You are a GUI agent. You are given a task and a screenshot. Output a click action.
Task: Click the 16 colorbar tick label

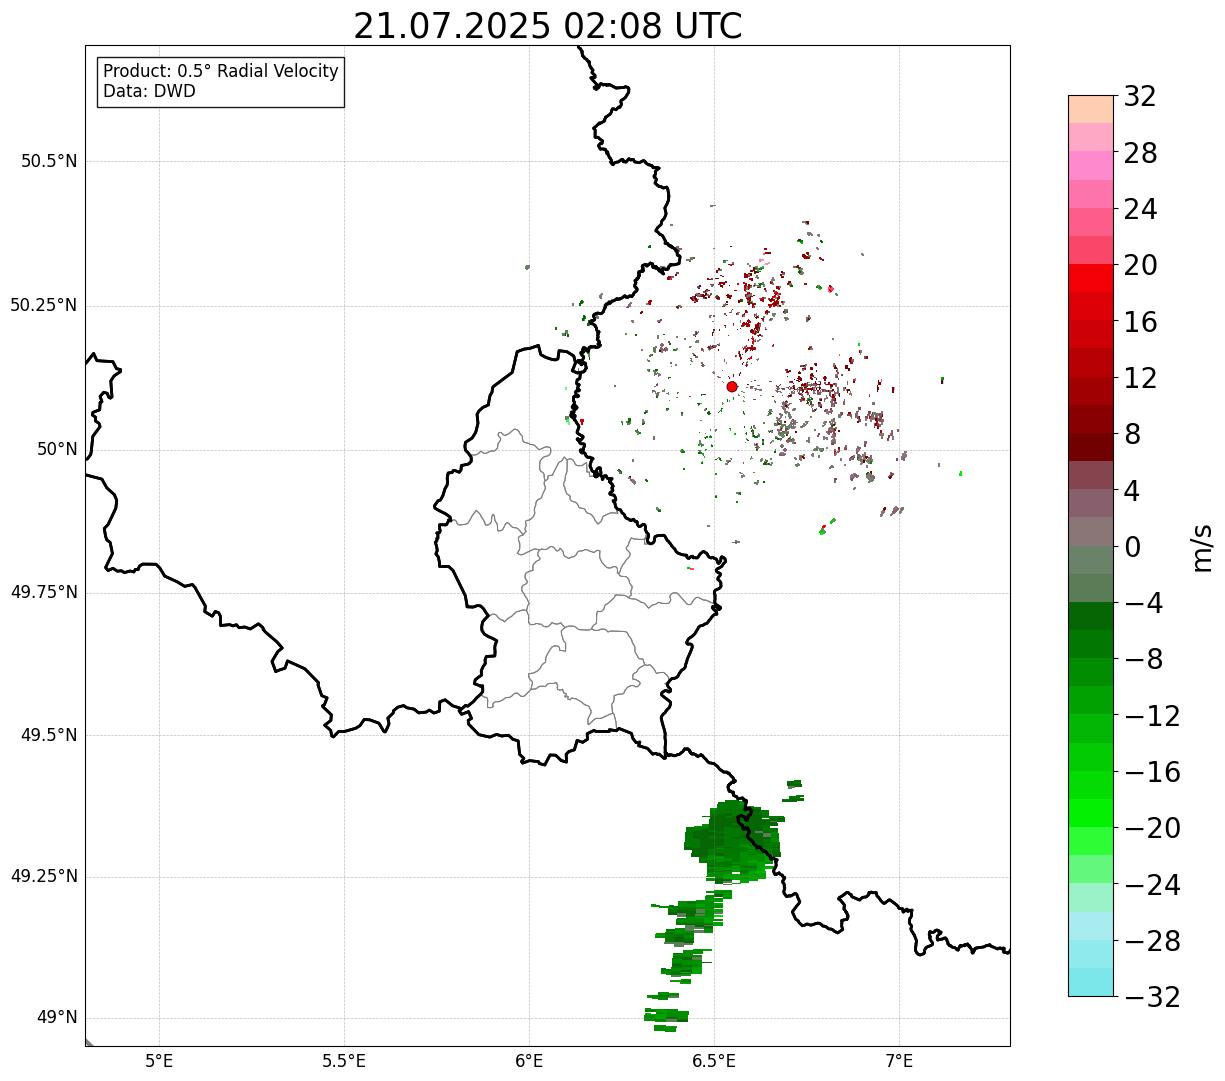tap(1140, 322)
